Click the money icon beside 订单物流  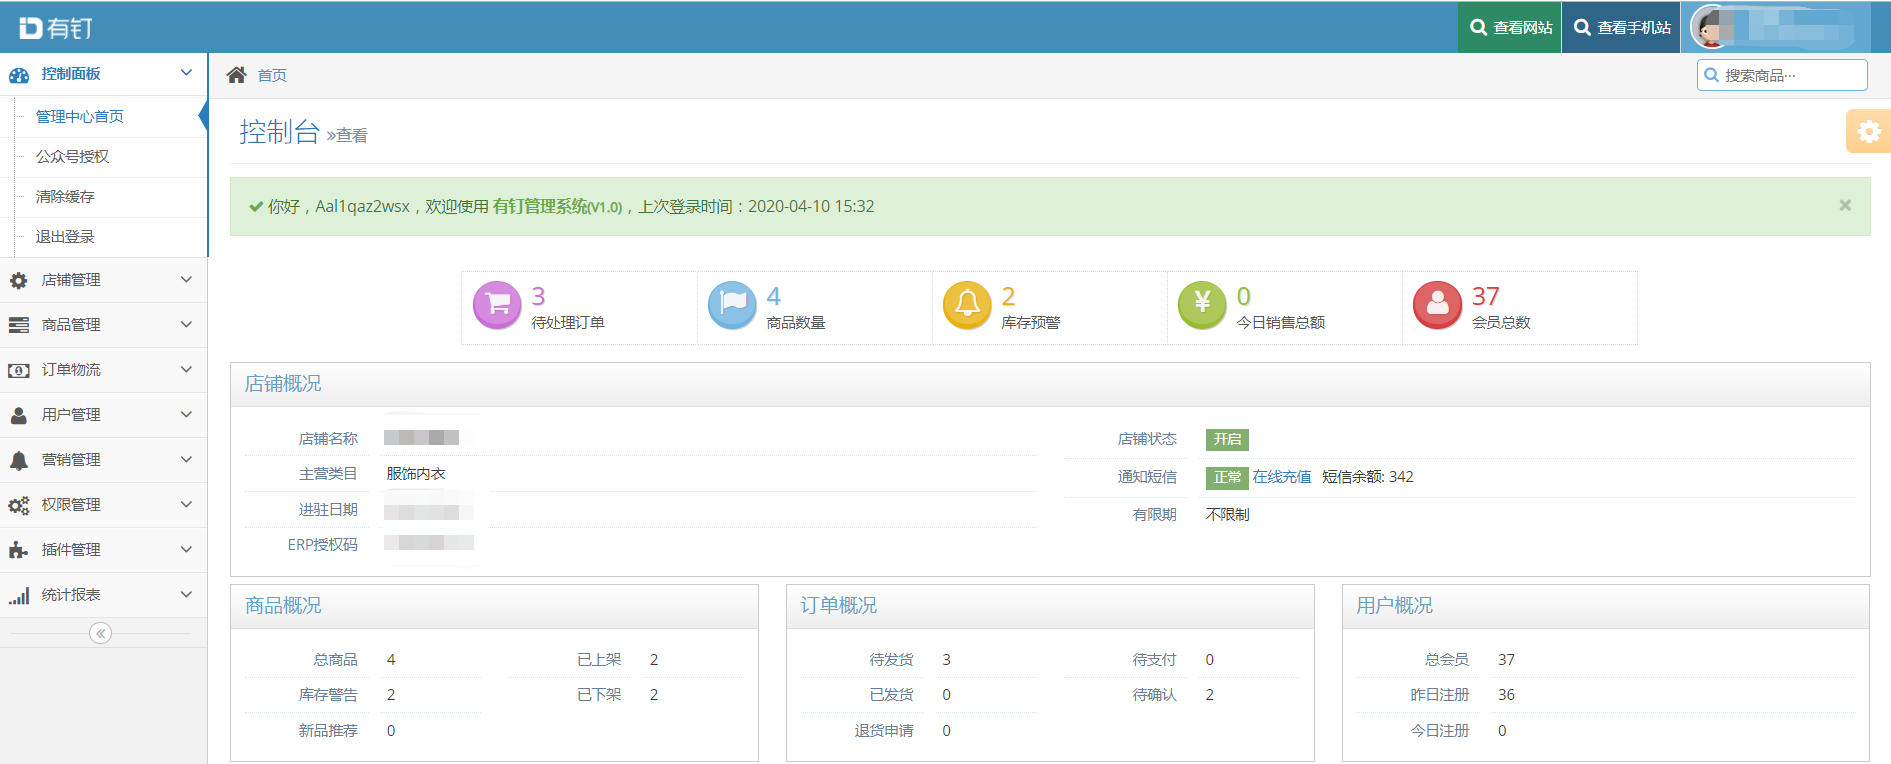click(19, 370)
